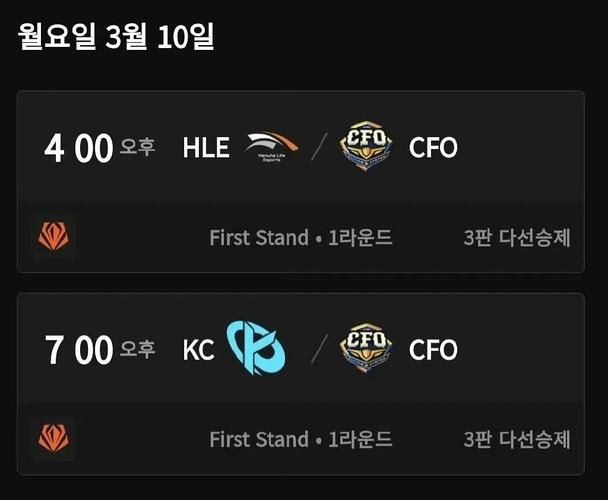Click the 1라운드 round label in HLE match
Image resolution: width=608 pixels, height=500 pixels.
[360, 238]
